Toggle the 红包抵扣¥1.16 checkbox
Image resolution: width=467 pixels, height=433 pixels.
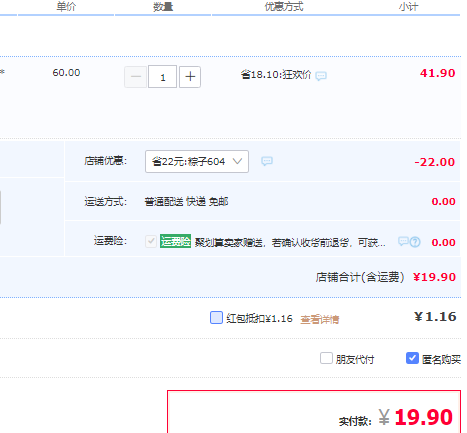(x=216, y=317)
